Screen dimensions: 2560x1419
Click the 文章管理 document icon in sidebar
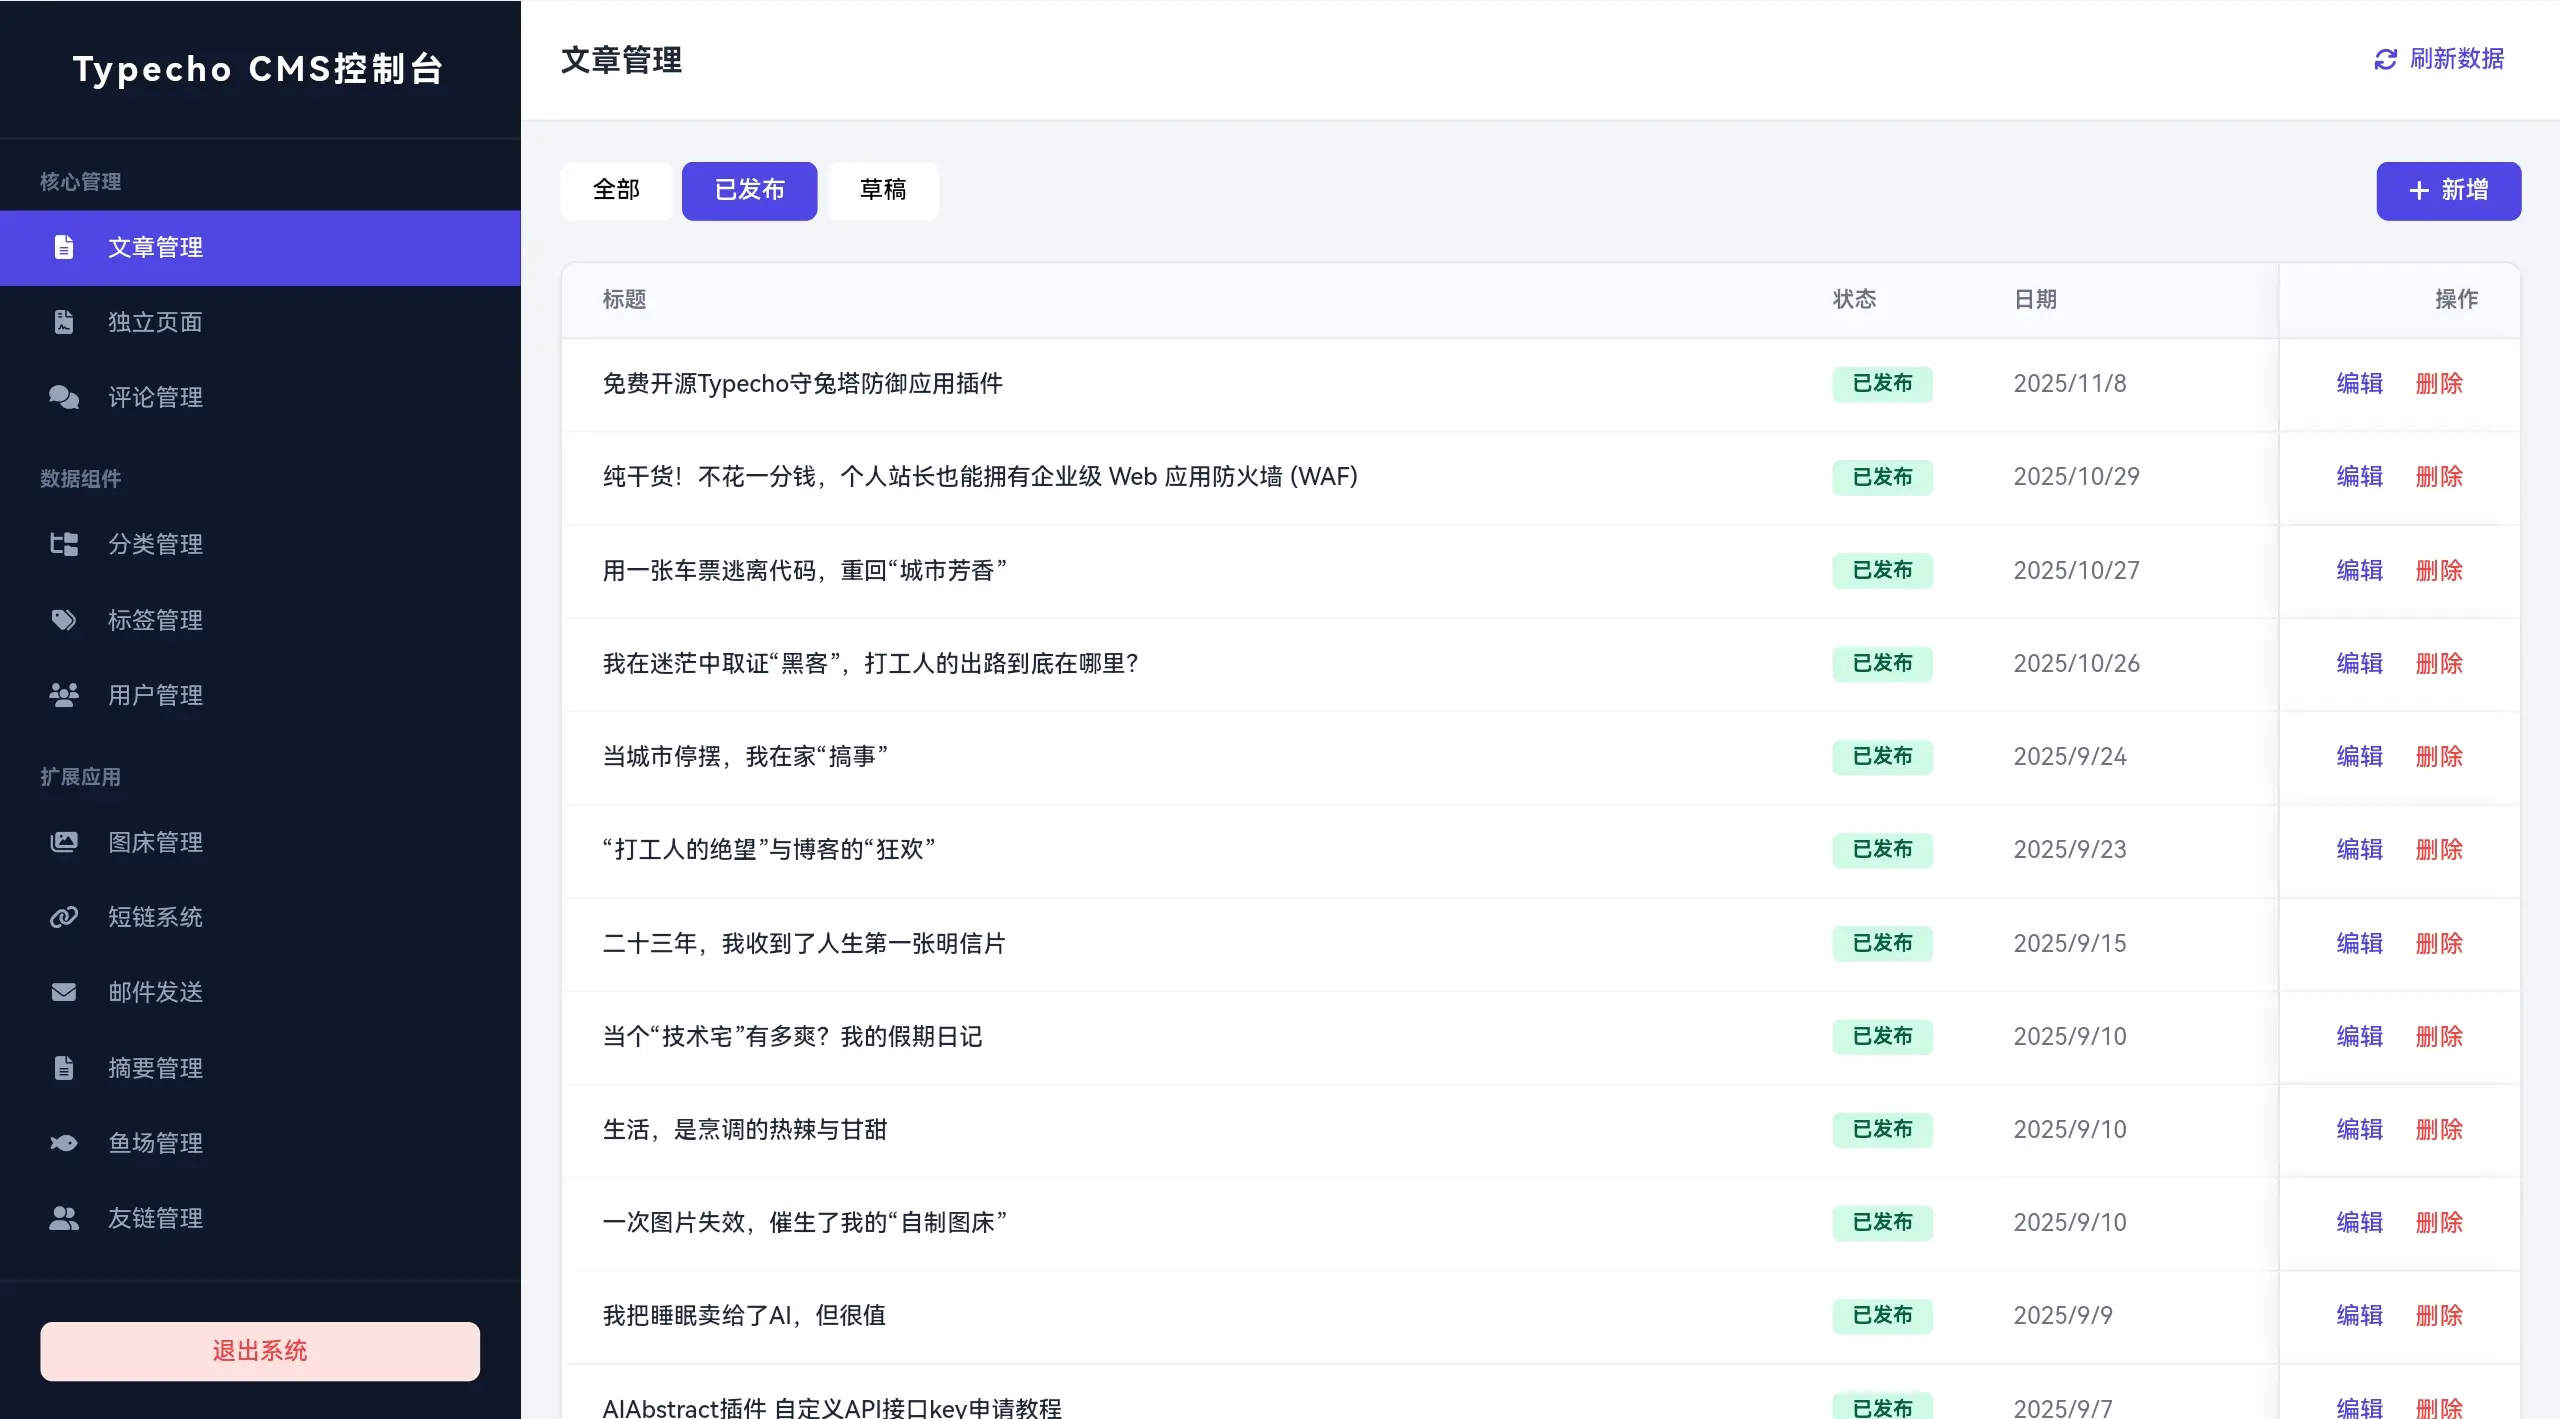point(64,247)
